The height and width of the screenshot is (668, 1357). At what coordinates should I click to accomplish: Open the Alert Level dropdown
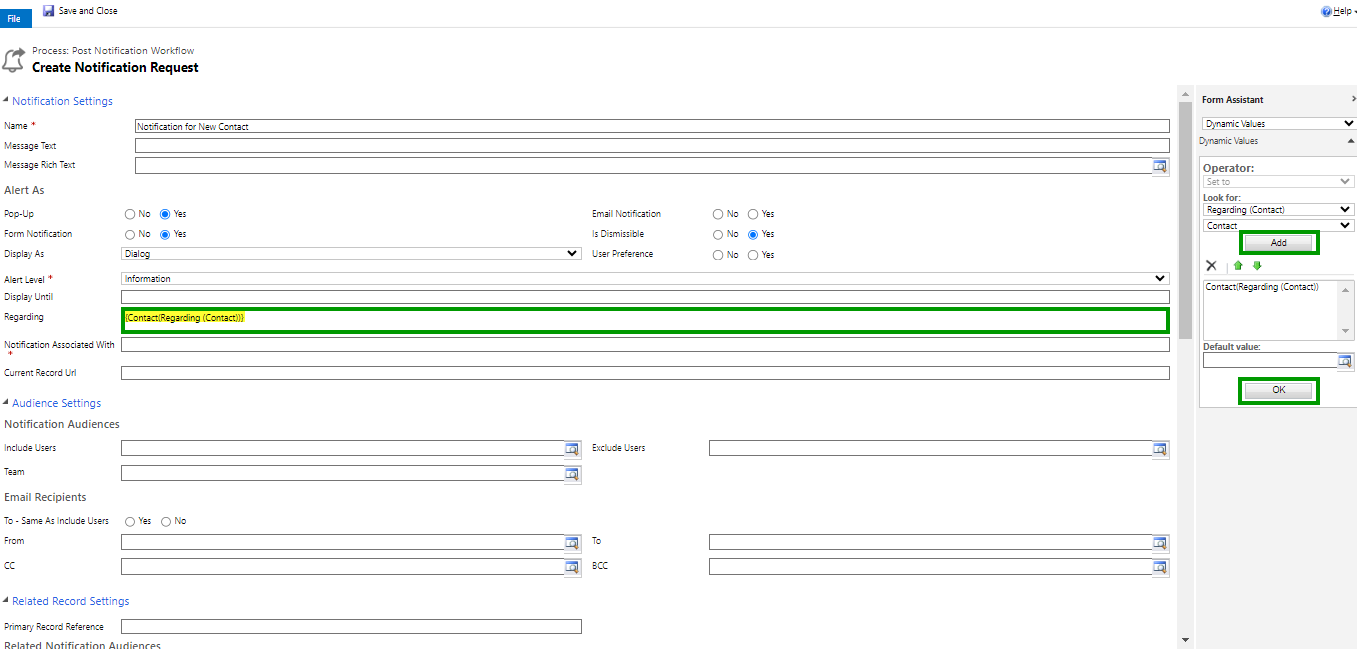click(x=644, y=279)
